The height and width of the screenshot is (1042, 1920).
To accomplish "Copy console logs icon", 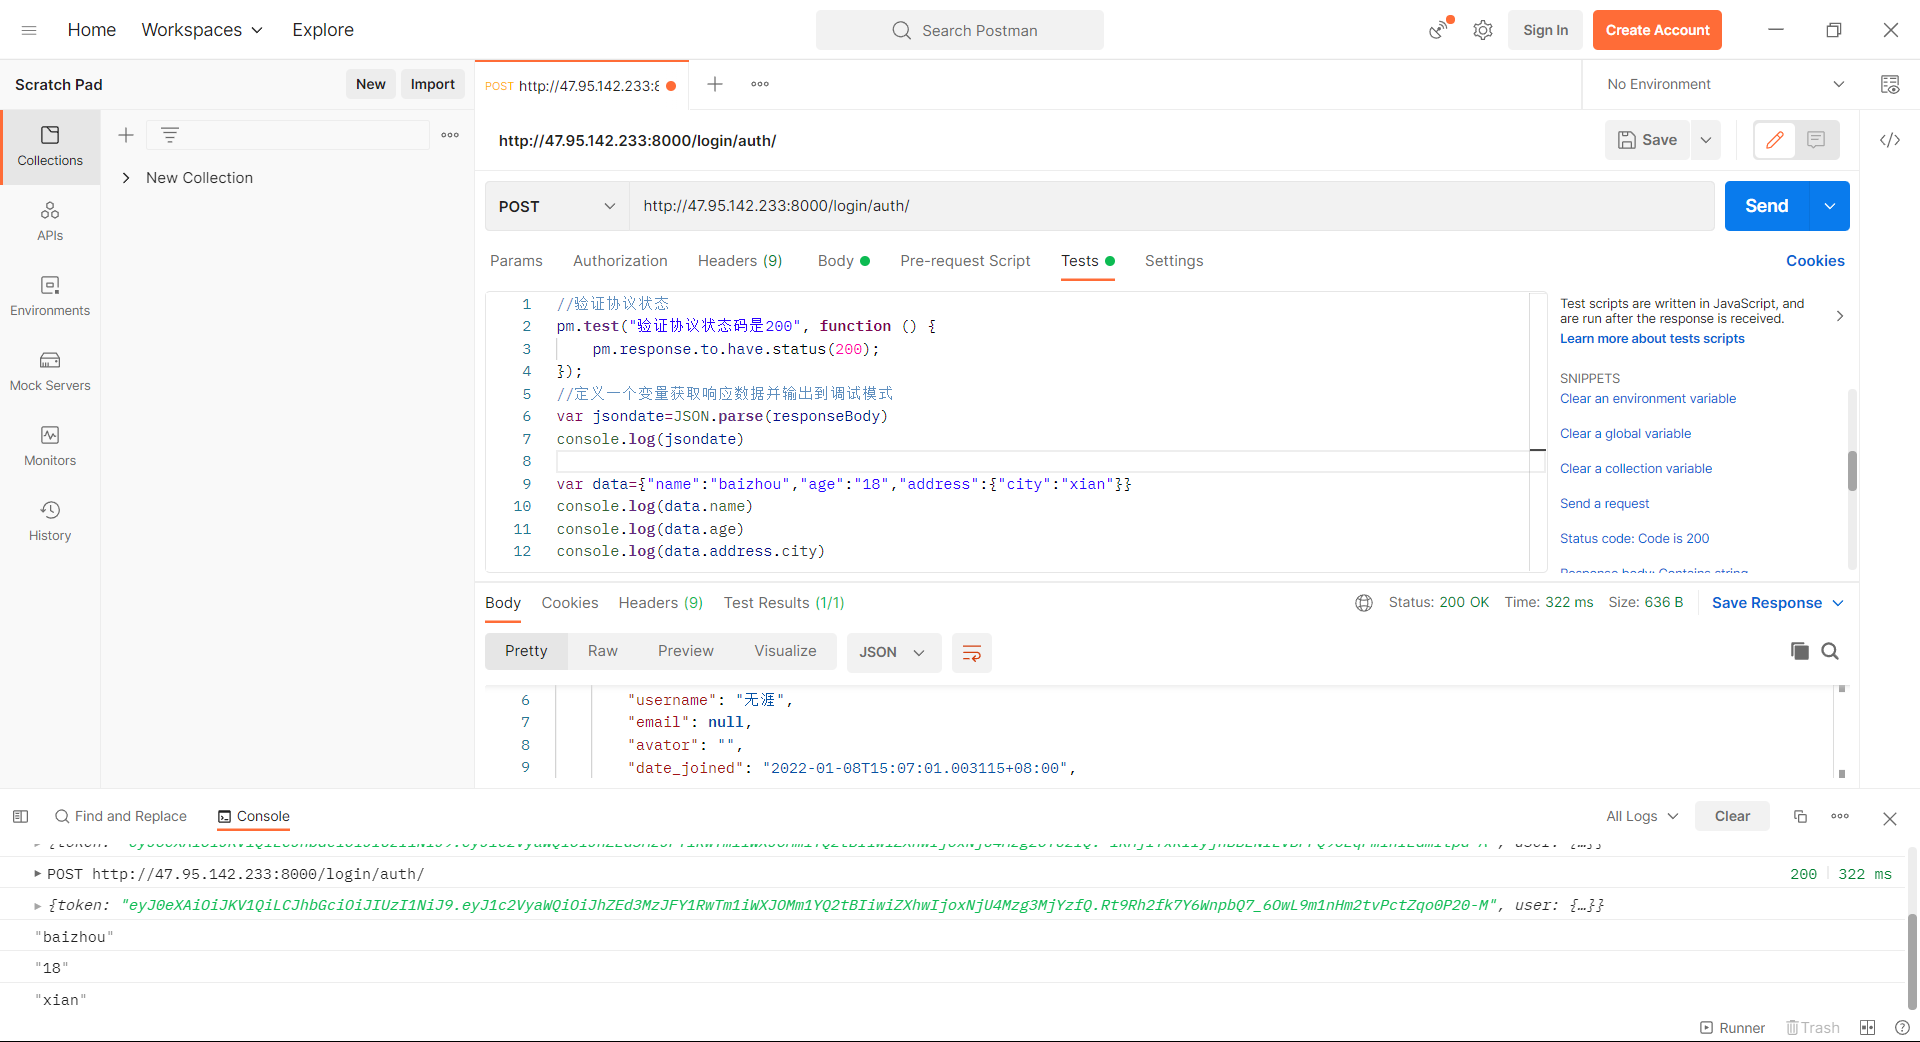I will pos(1800,816).
